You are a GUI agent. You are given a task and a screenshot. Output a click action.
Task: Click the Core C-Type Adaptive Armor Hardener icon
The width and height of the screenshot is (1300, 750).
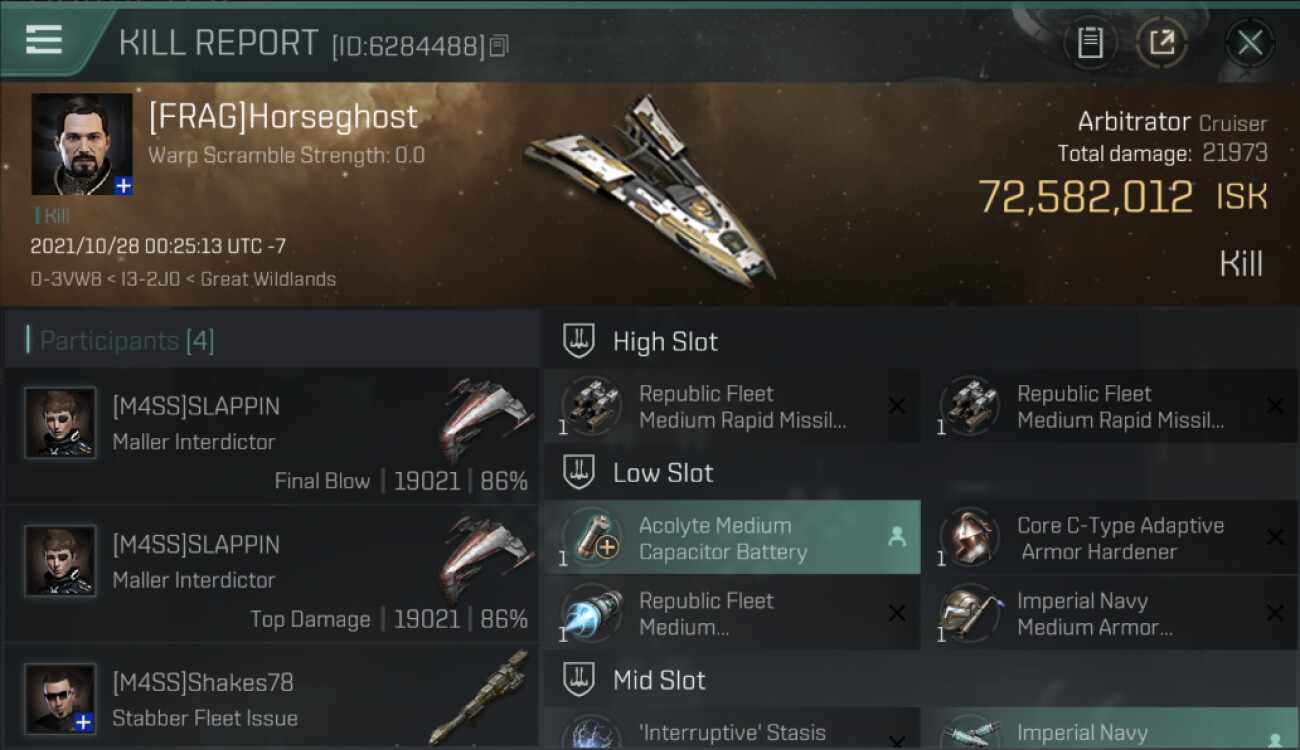pyautogui.click(x=968, y=538)
